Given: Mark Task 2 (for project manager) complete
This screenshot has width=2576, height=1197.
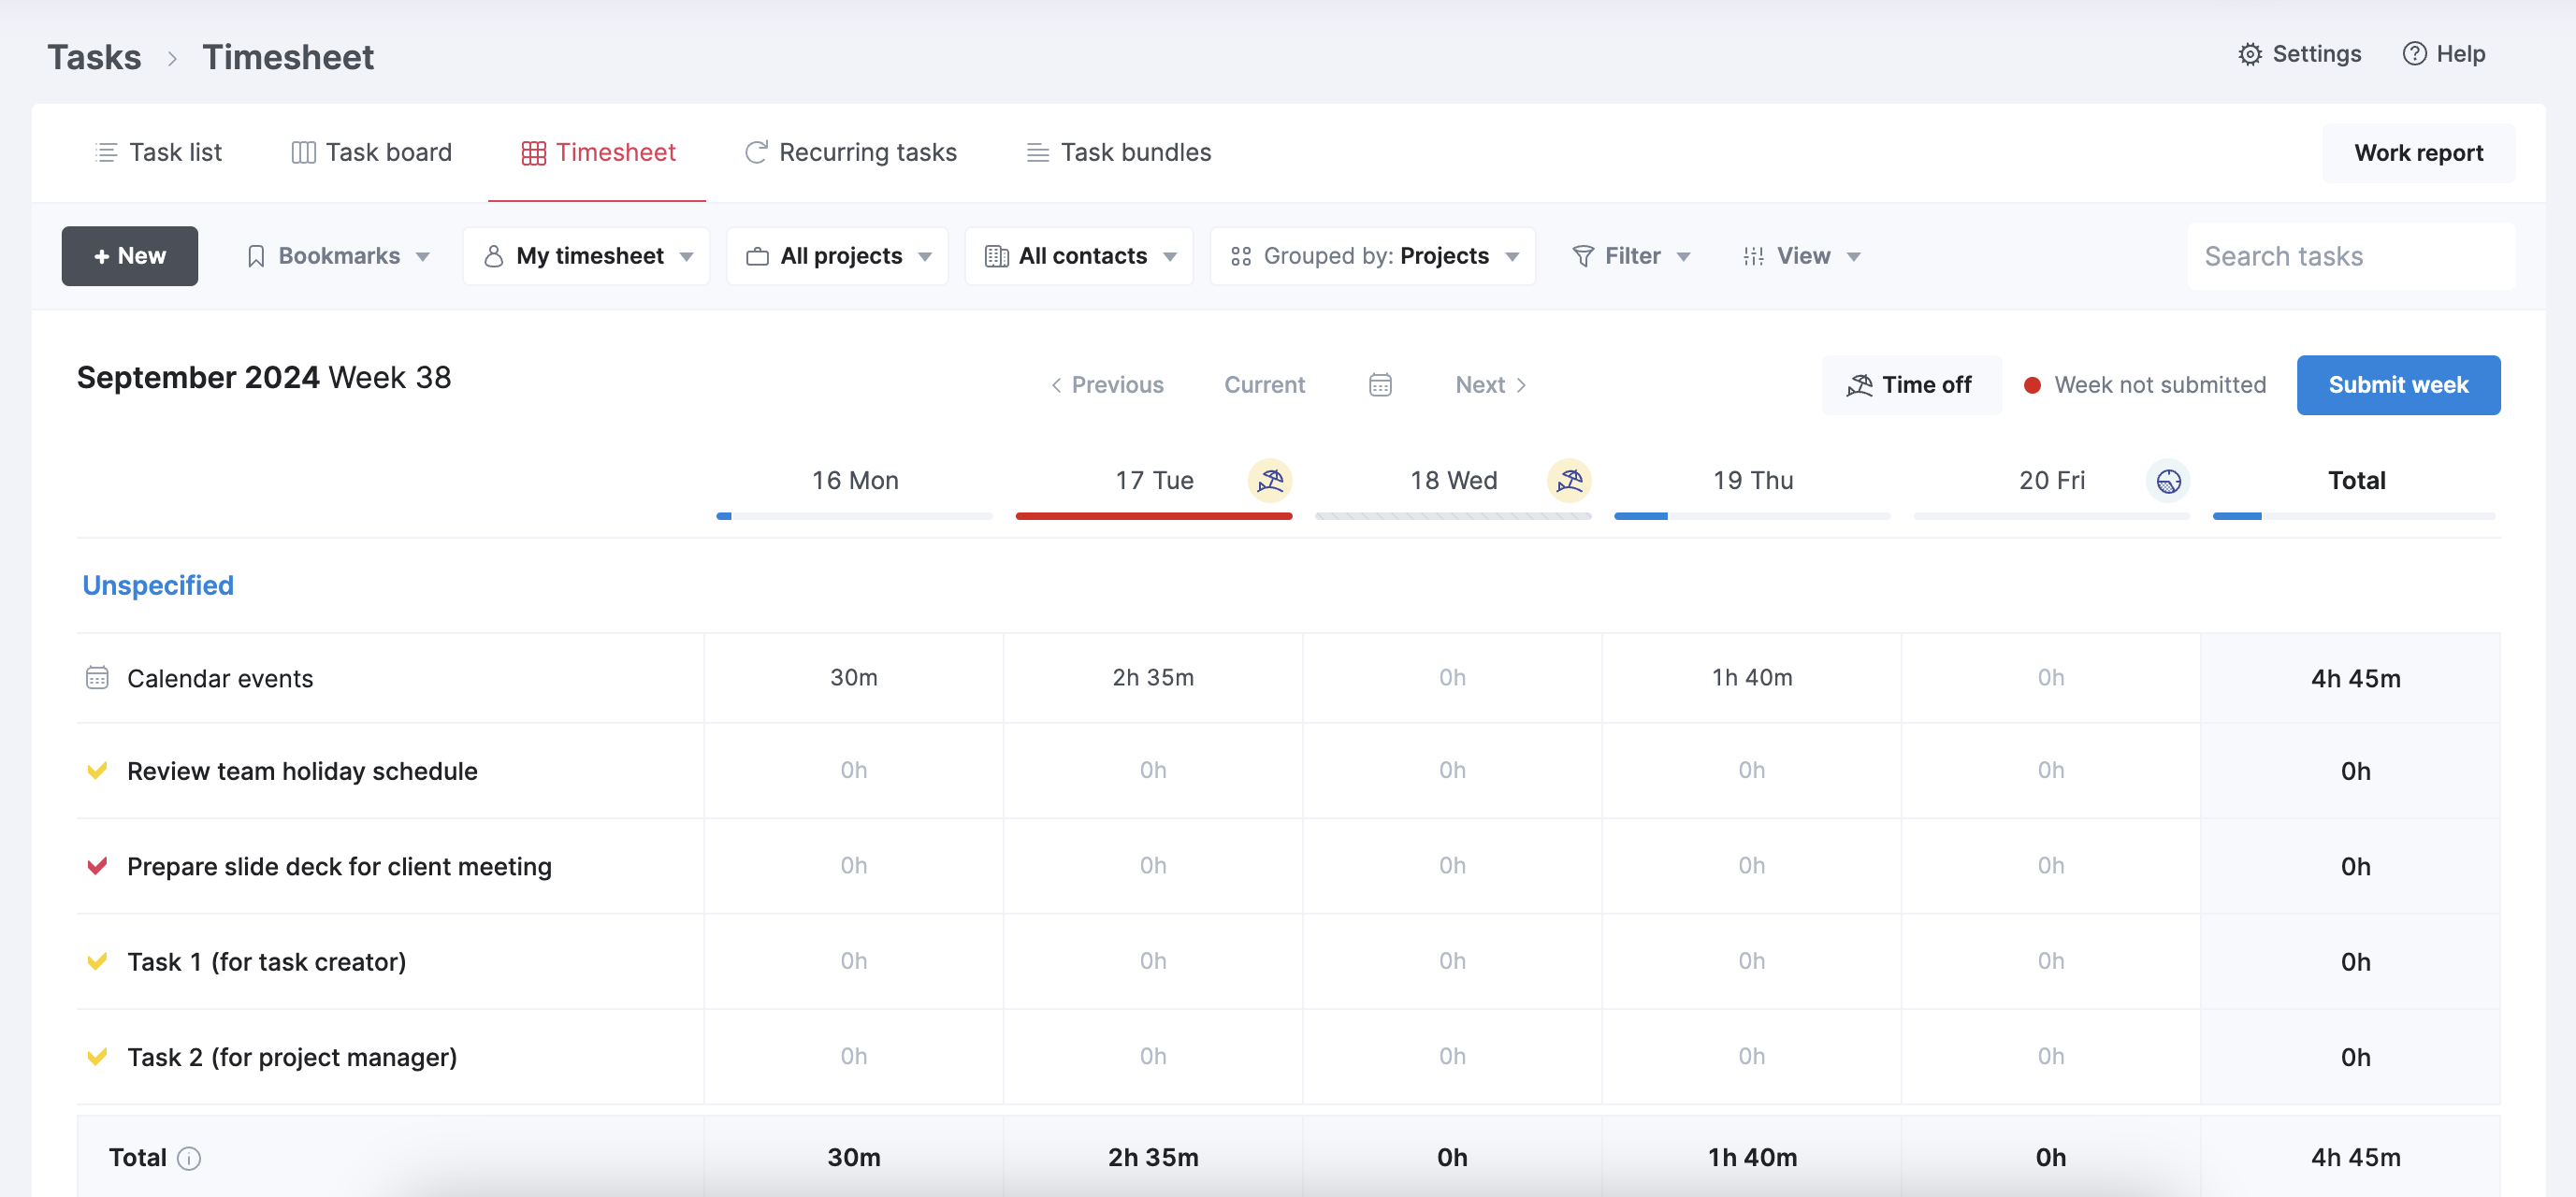Looking at the screenshot, I should (x=97, y=1057).
